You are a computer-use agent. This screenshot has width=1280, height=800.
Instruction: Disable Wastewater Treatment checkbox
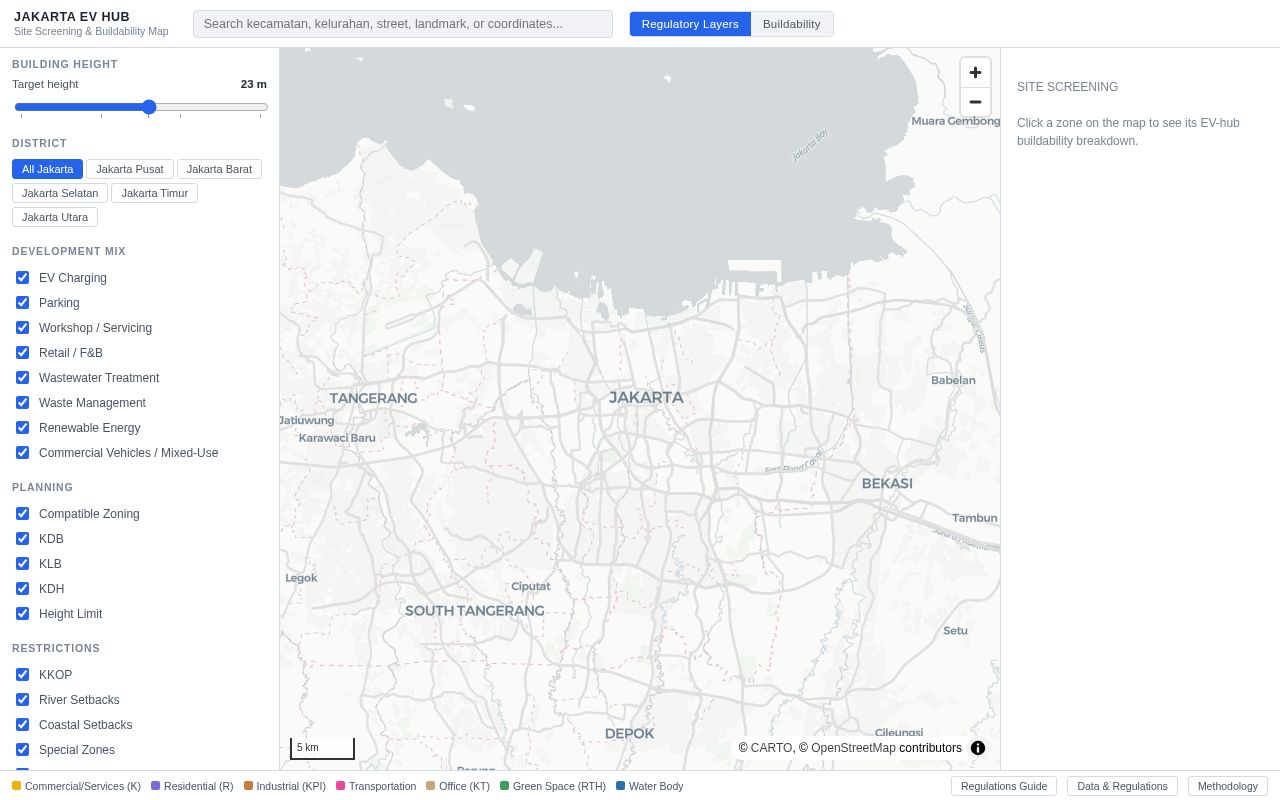[x=22, y=378]
